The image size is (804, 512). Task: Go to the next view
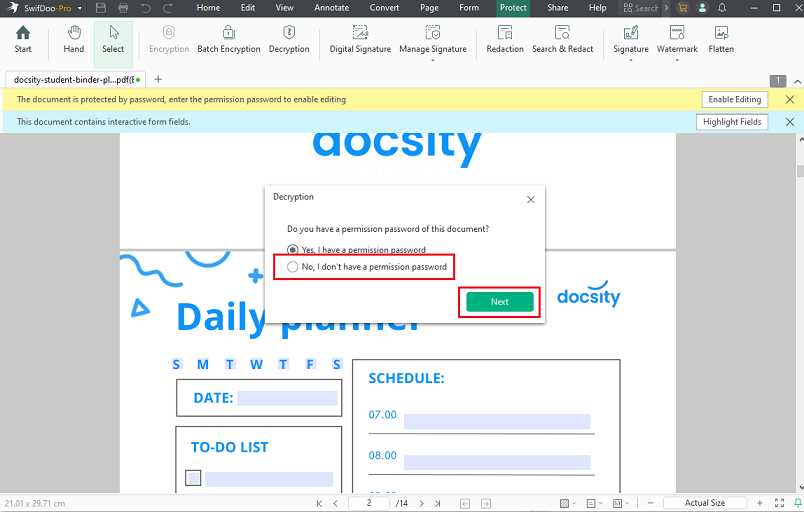coord(486,503)
